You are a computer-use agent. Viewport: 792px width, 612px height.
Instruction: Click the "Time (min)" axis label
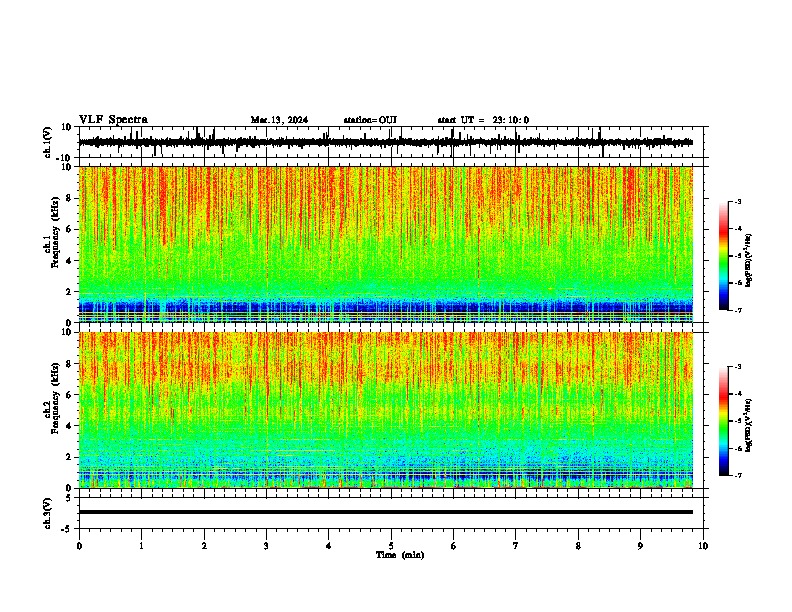(400, 555)
